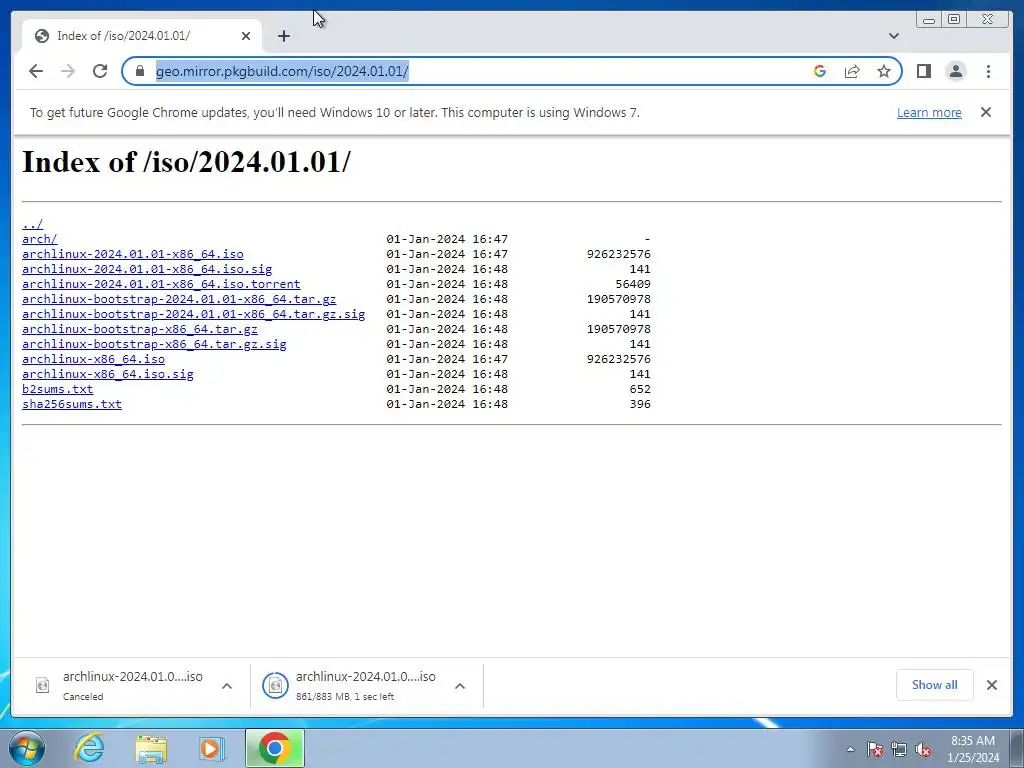This screenshot has width=1024, height=768.
Task: View site information via the lock icon
Action: pyautogui.click(x=139, y=71)
